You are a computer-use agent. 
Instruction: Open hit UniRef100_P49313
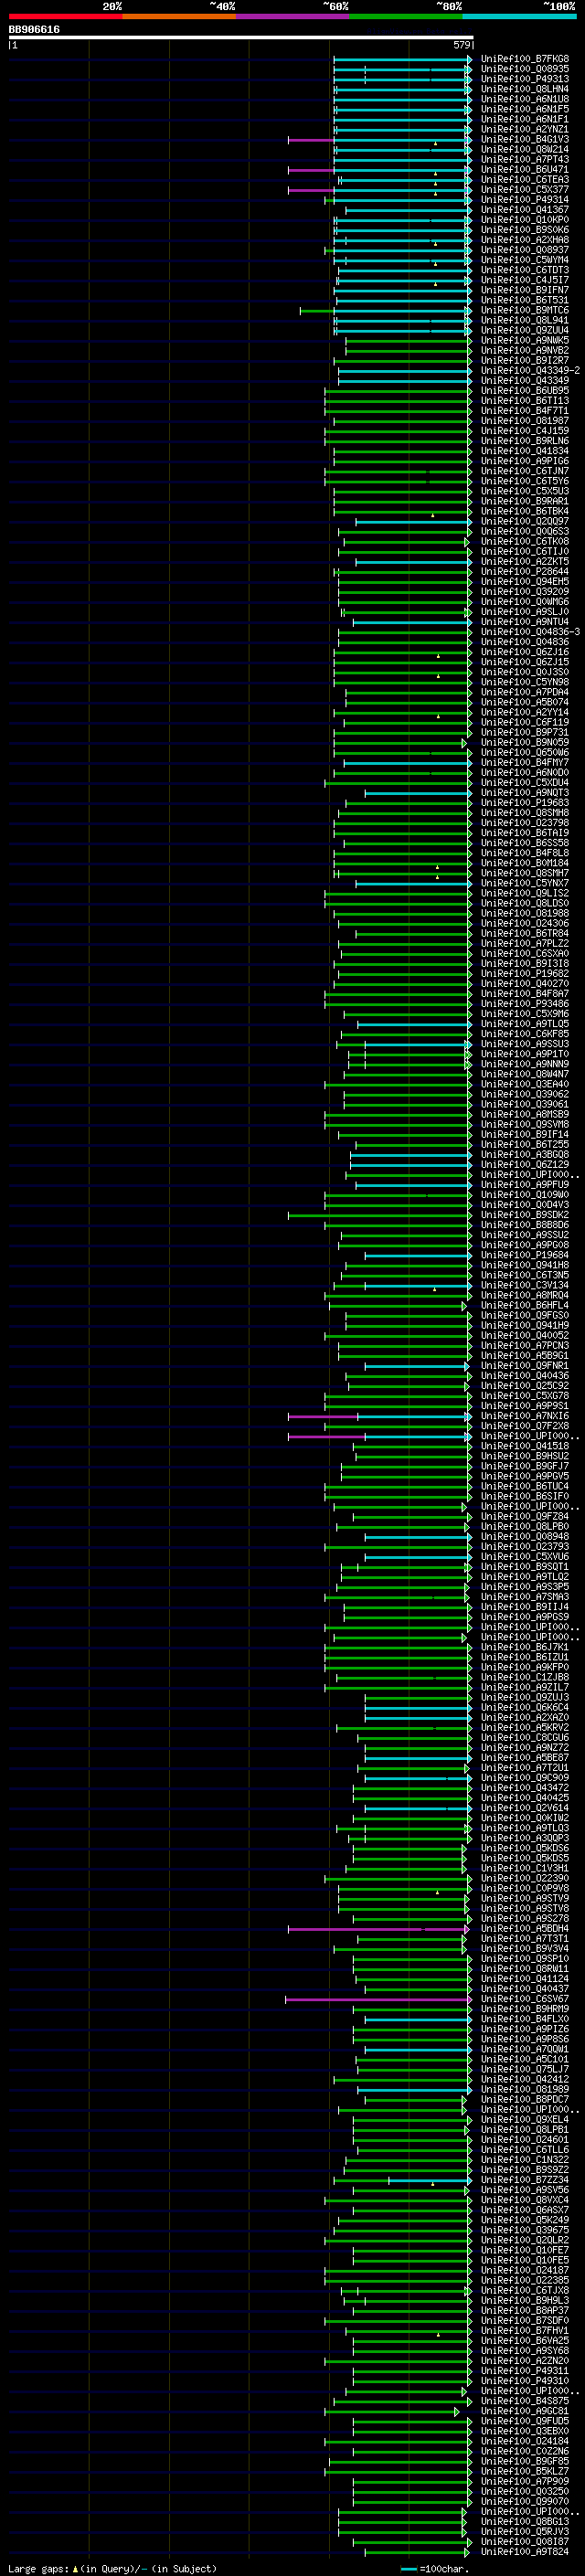point(524,79)
